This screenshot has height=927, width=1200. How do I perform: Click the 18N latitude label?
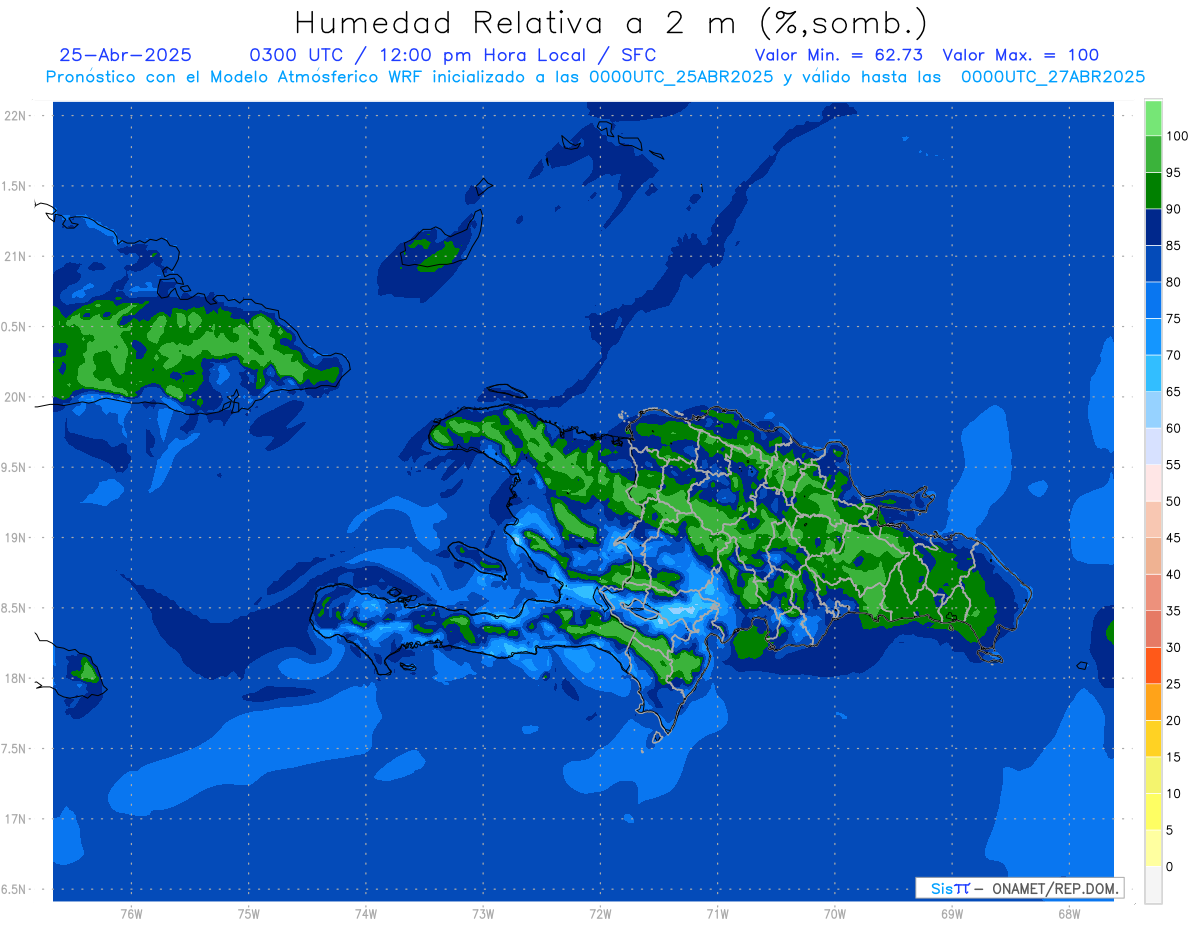[x=14, y=678]
